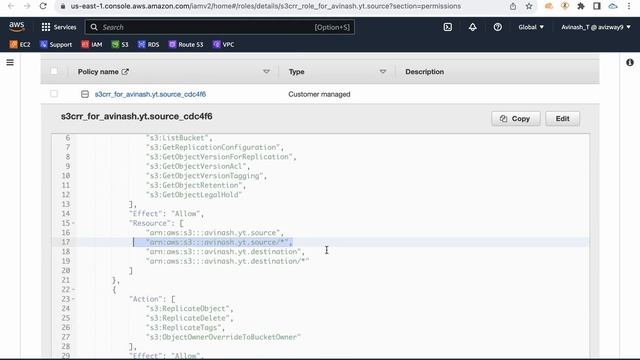This screenshot has height=360, width=640.
Task: Click the "Effect": "Allow" text on line 14
Action: [x=166, y=213]
